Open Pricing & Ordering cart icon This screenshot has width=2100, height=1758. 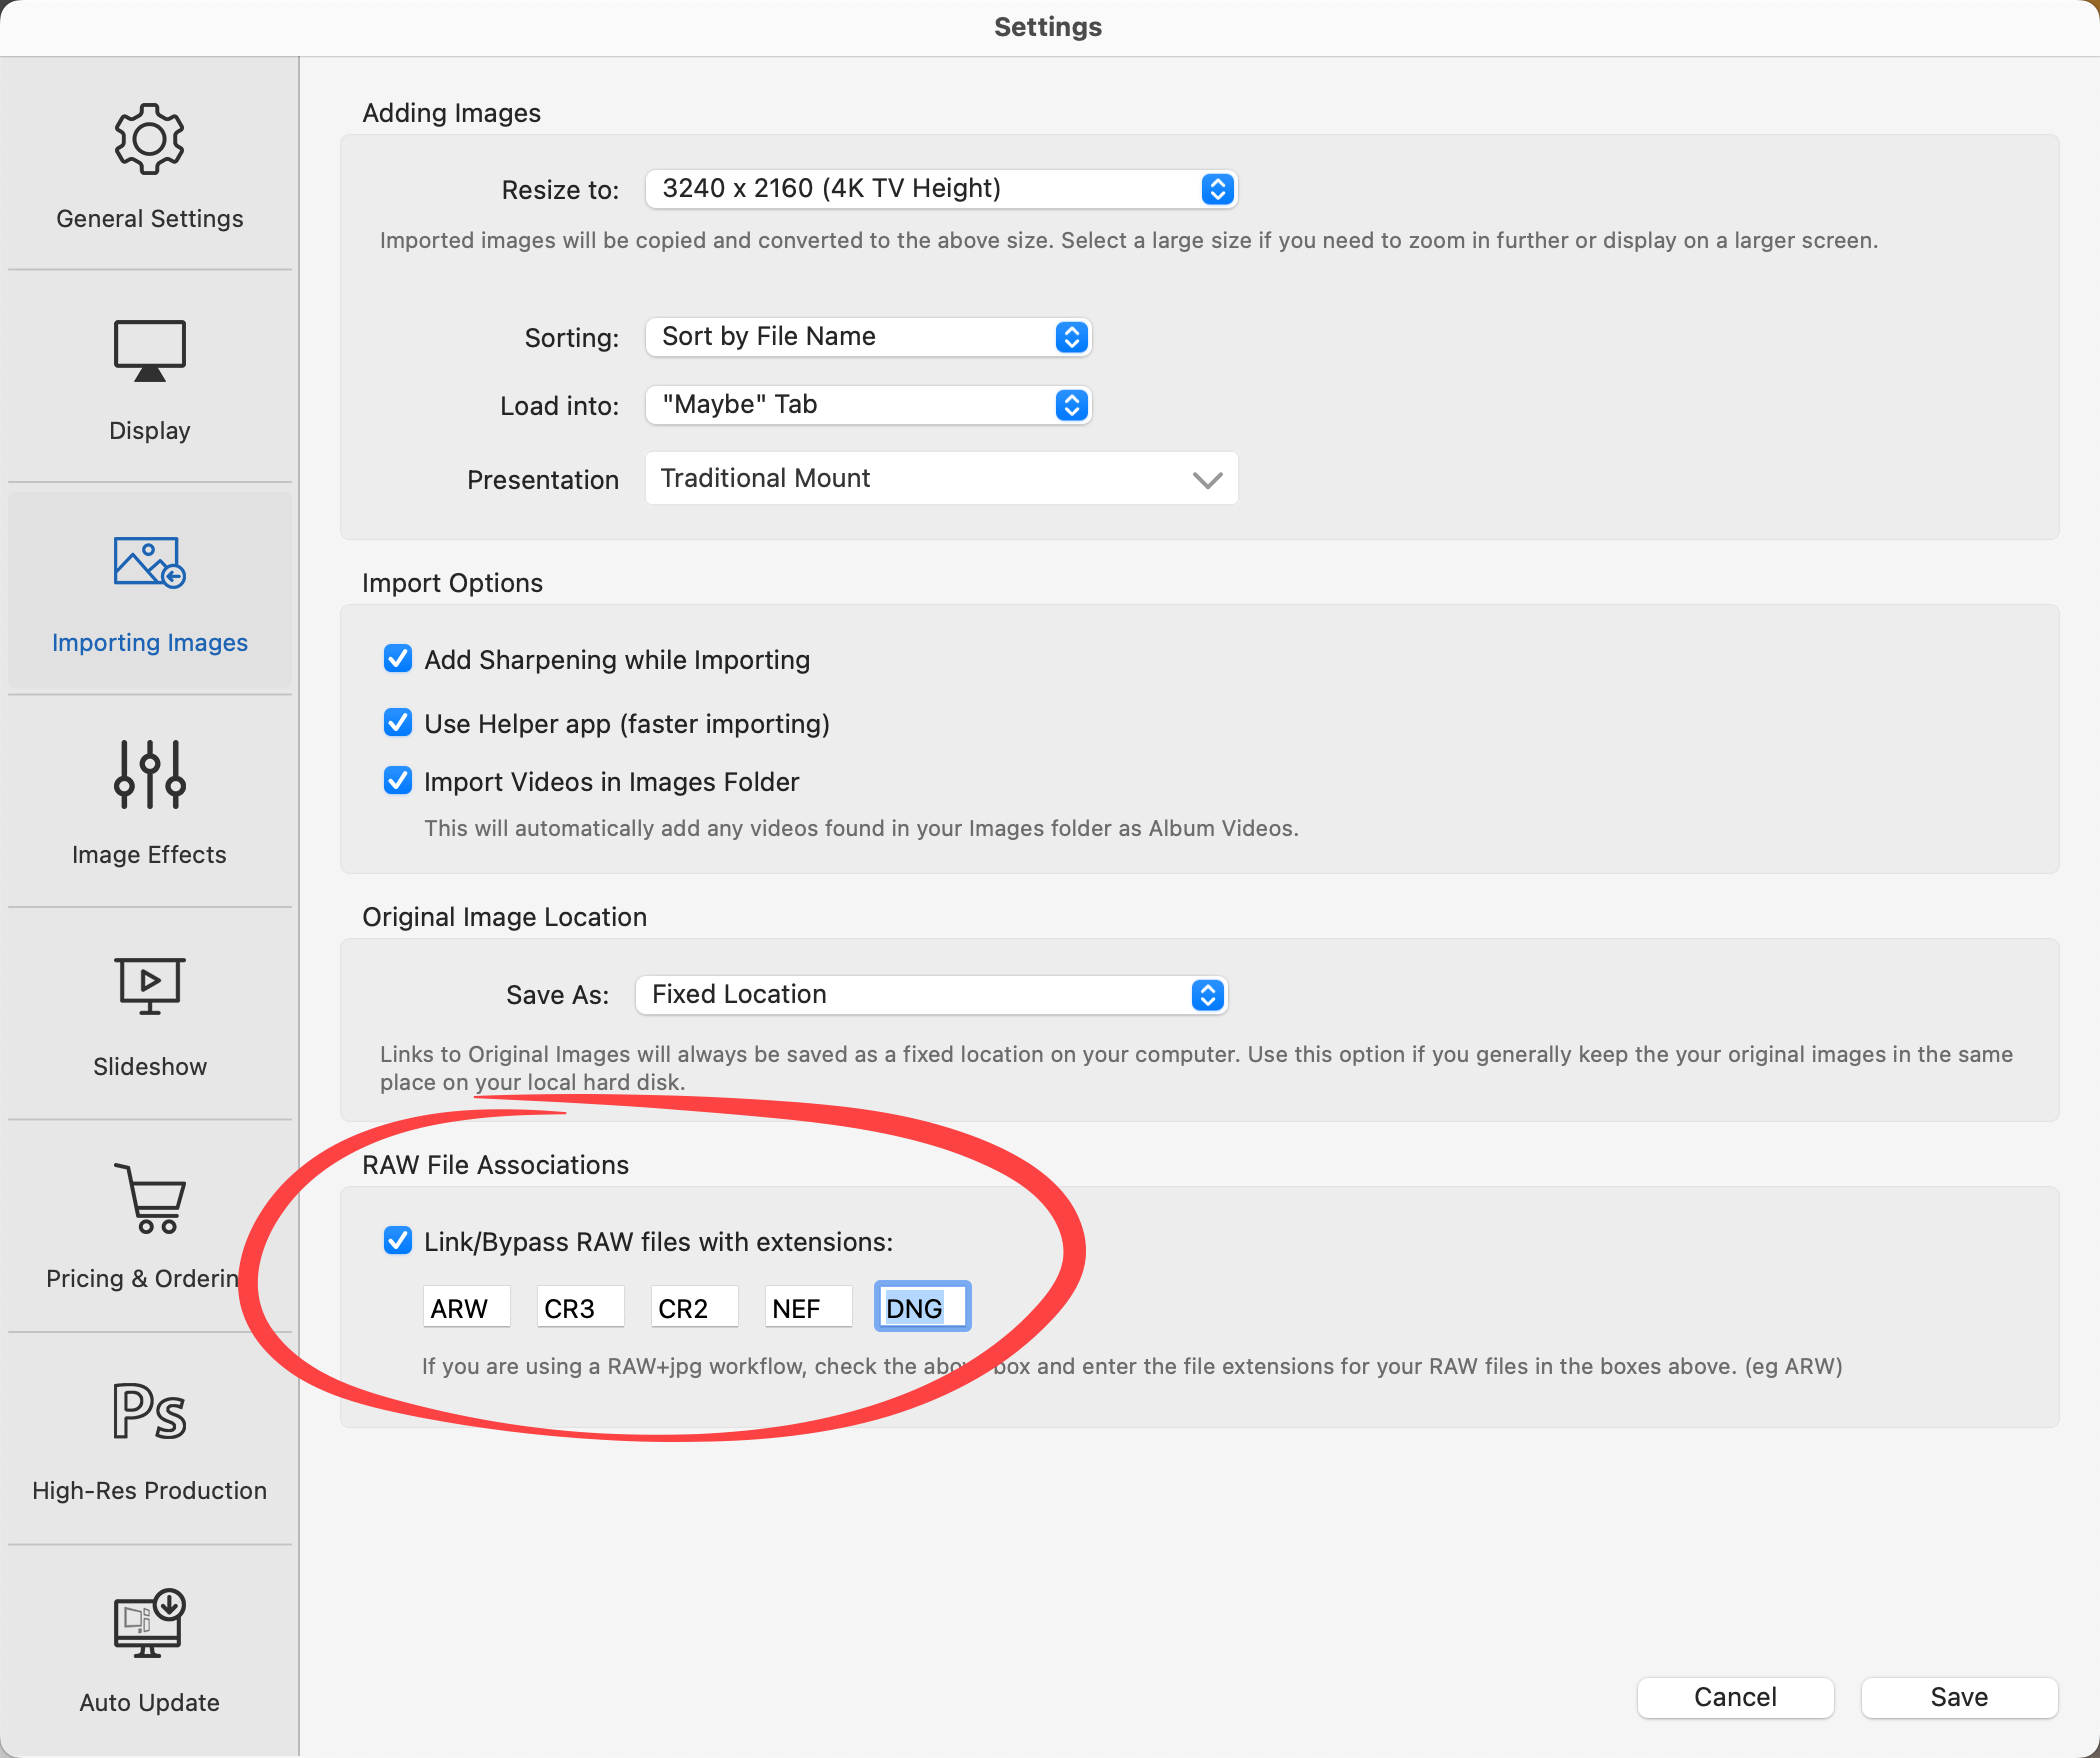click(x=149, y=1198)
